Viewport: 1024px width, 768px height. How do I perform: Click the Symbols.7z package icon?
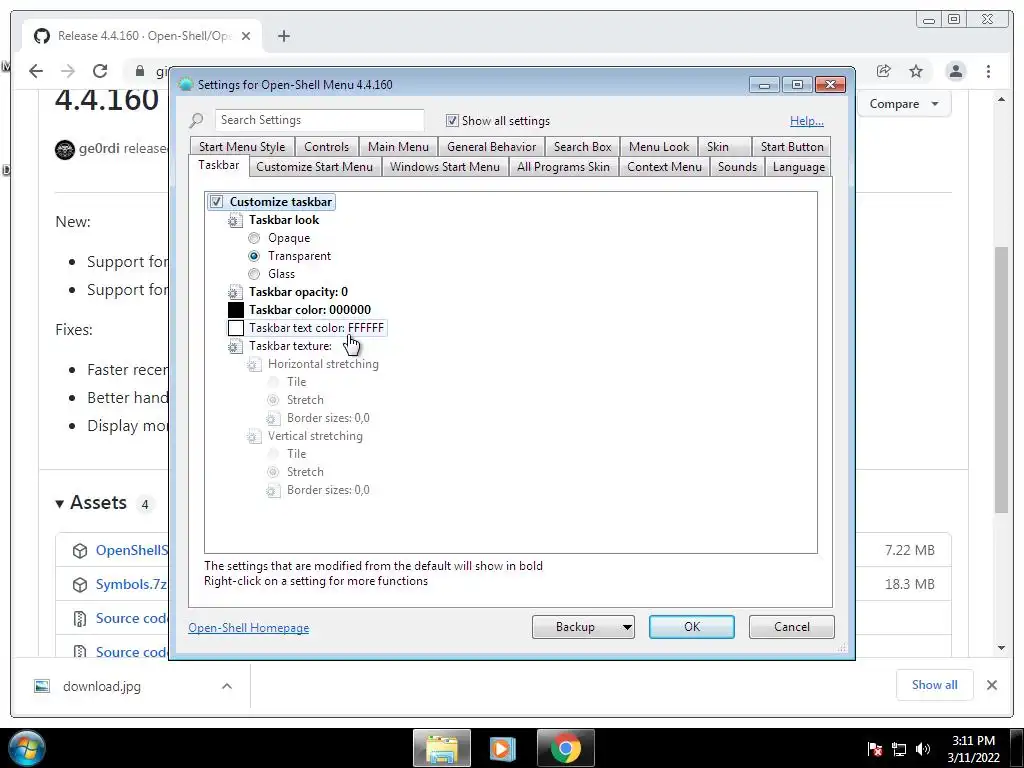click(80, 584)
